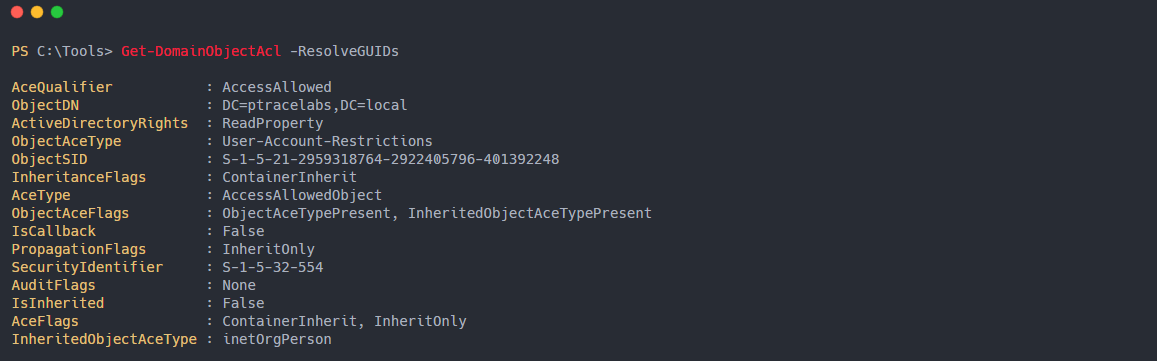The height and width of the screenshot is (361, 1157).
Task: Click the inetOrgPerson value
Action: [277, 340]
